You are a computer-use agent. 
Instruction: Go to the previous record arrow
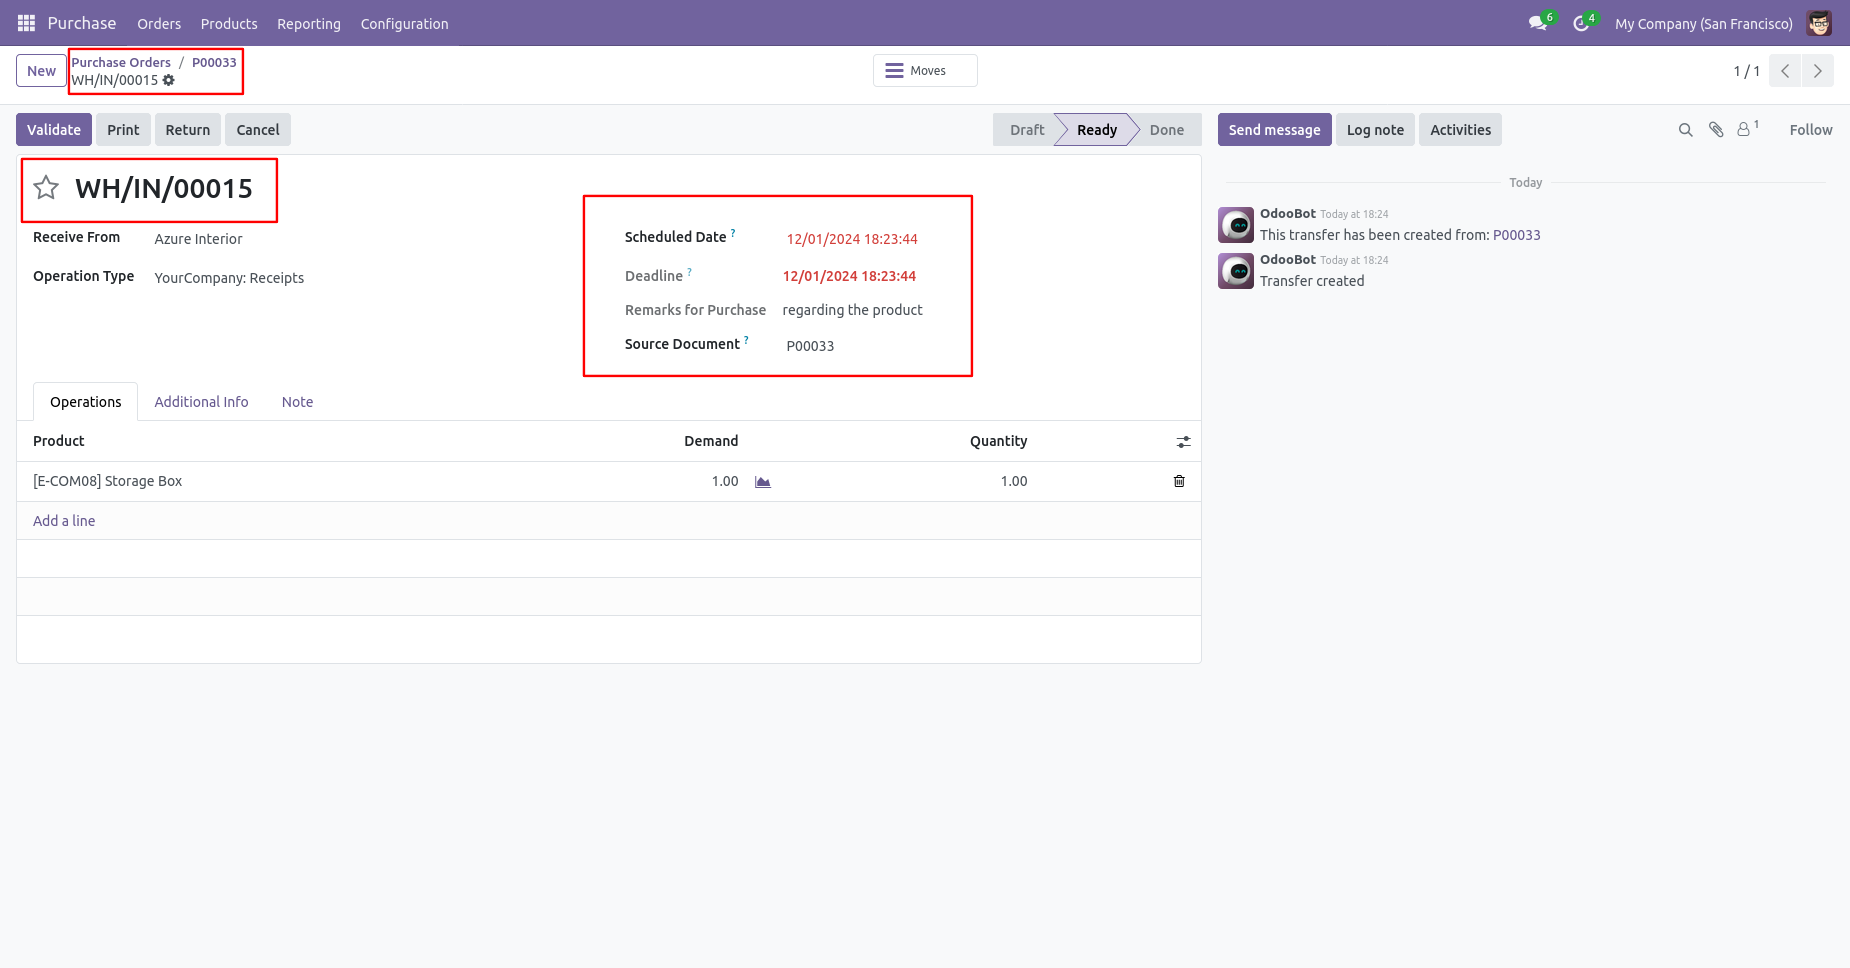[1785, 71]
